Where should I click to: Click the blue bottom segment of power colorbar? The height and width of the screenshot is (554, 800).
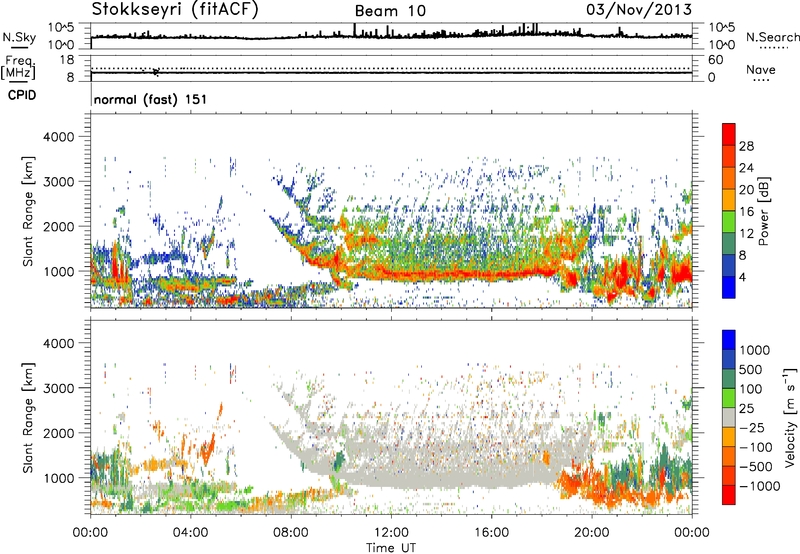click(x=729, y=288)
